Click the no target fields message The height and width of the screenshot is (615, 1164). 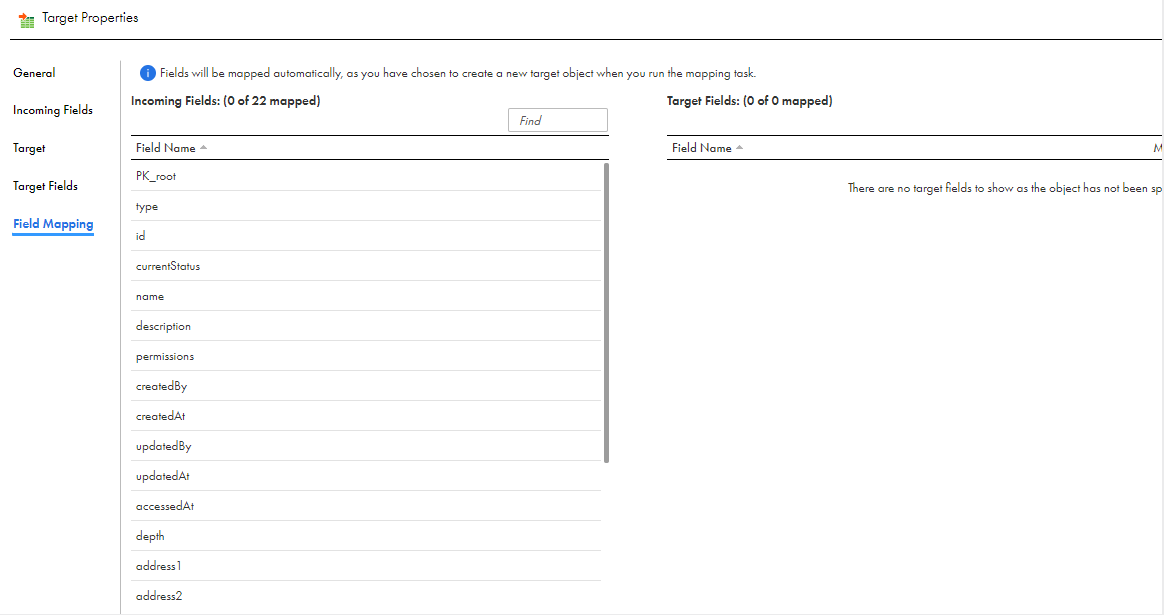coord(1005,189)
